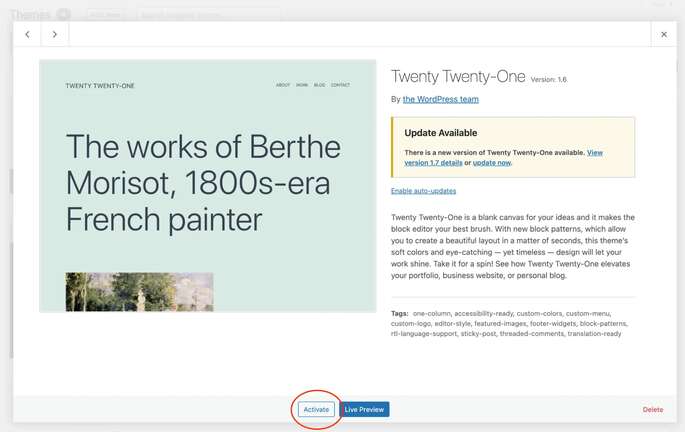Show the previous theme with left arrow
This screenshot has width=685, height=432.
27,34
